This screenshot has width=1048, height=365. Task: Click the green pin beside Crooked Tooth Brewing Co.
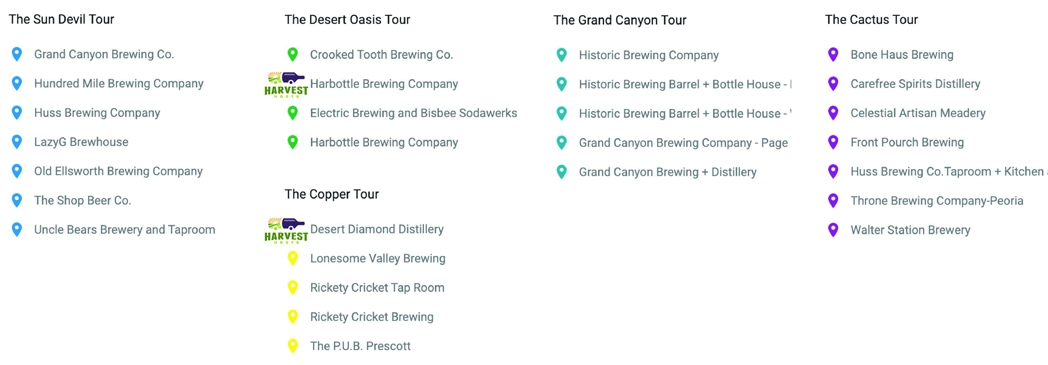point(292,55)
